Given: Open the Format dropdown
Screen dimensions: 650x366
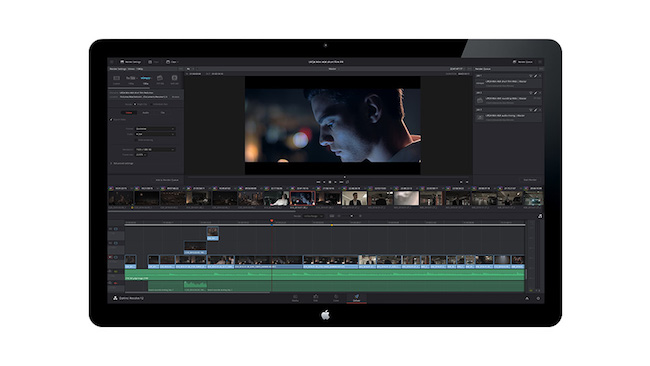Looking at the screenshot, I should pyautogui.click(x=155, y=129).
